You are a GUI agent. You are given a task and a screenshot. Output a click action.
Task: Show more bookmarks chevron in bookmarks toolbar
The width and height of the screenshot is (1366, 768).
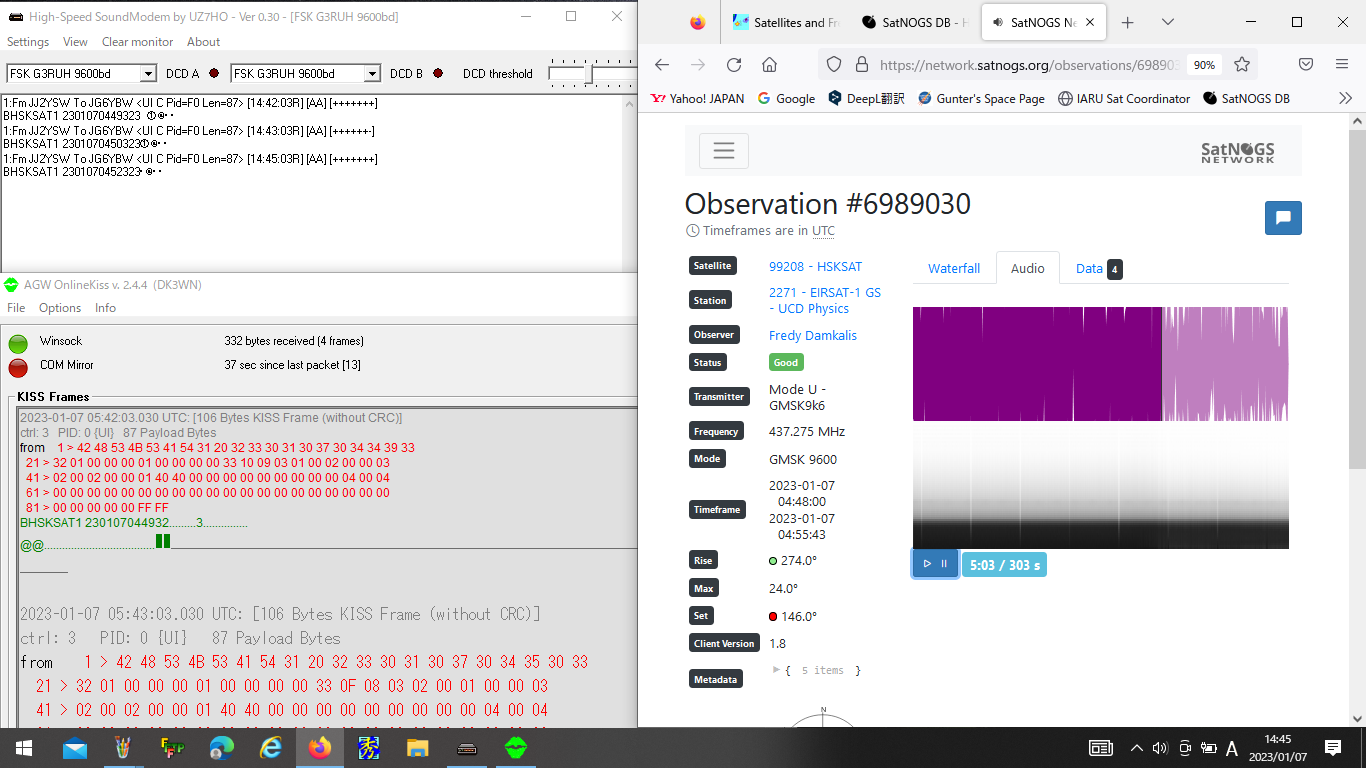pyautogui.click(x=1345, y=98)
